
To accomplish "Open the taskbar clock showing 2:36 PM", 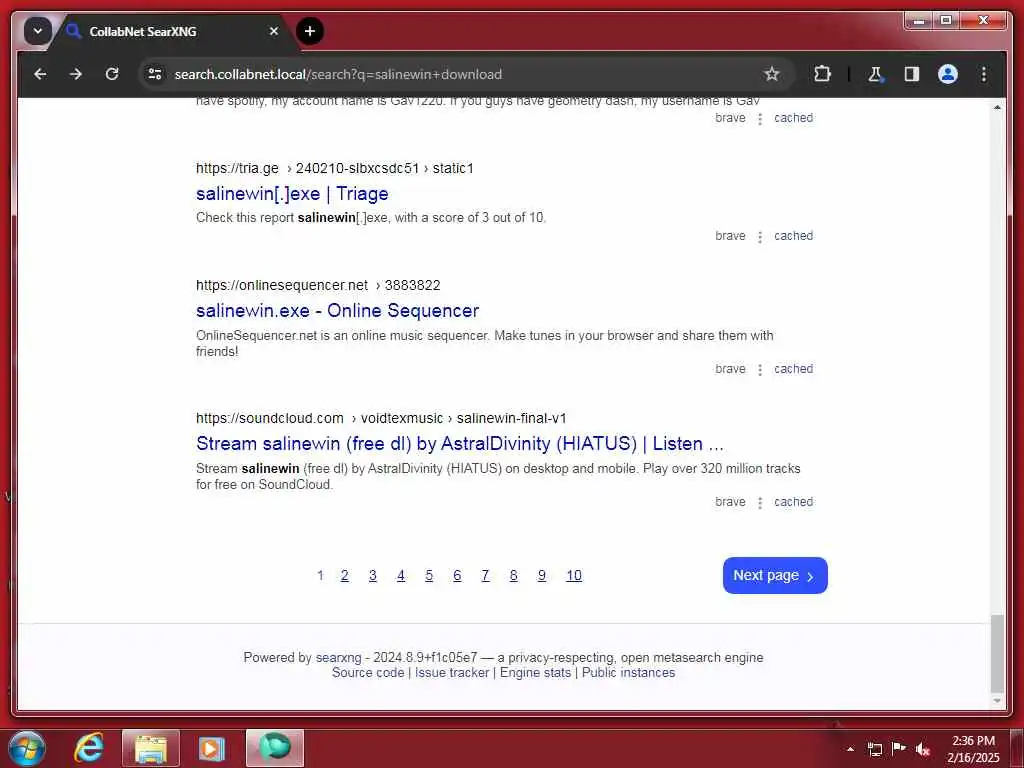I will click(973, 749).
